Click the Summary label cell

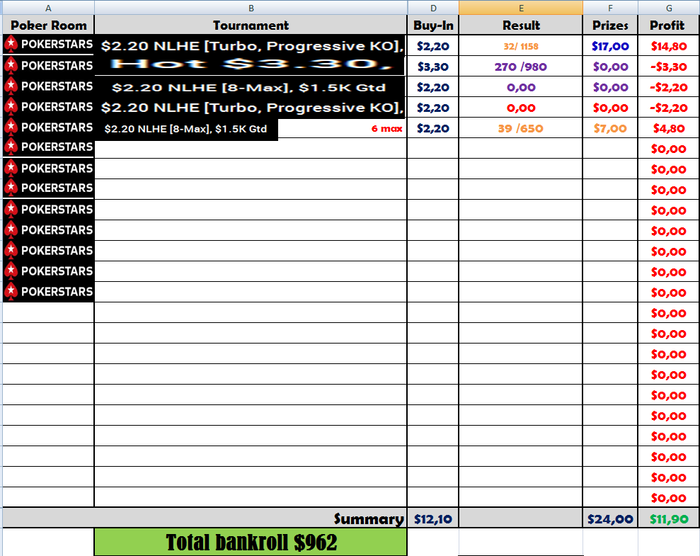coord(205,518)
